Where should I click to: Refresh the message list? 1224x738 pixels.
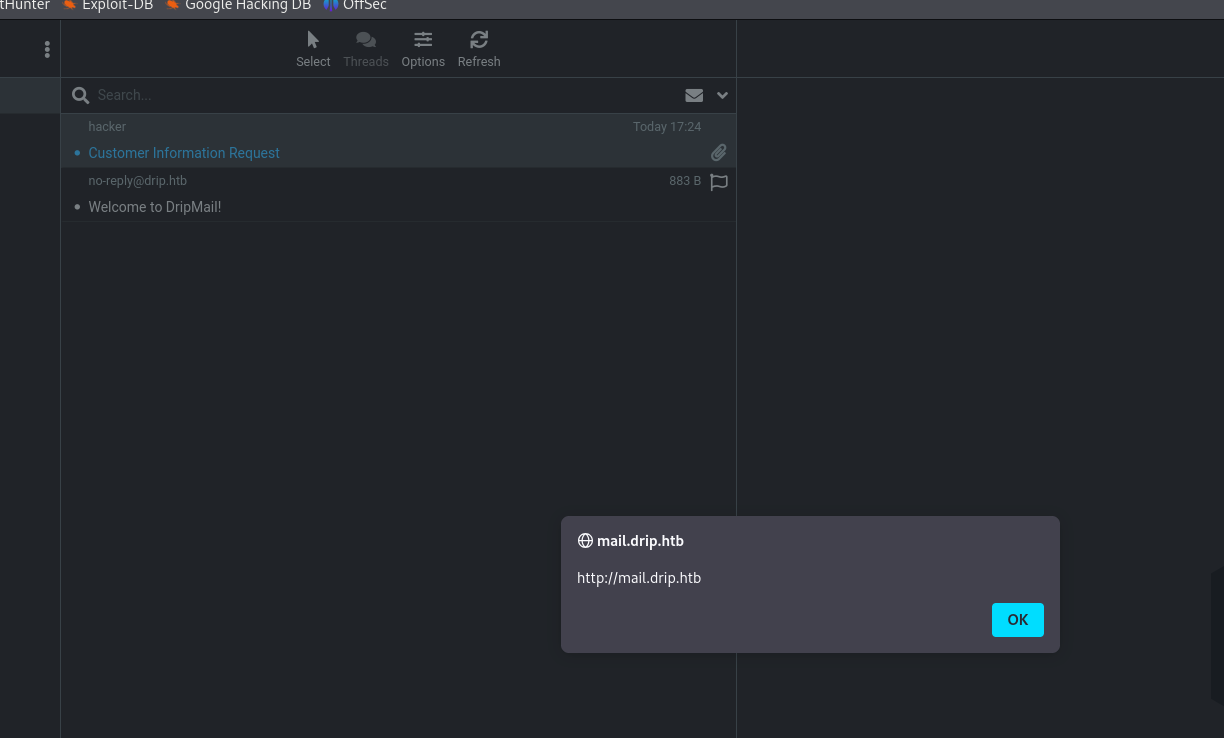479,48
